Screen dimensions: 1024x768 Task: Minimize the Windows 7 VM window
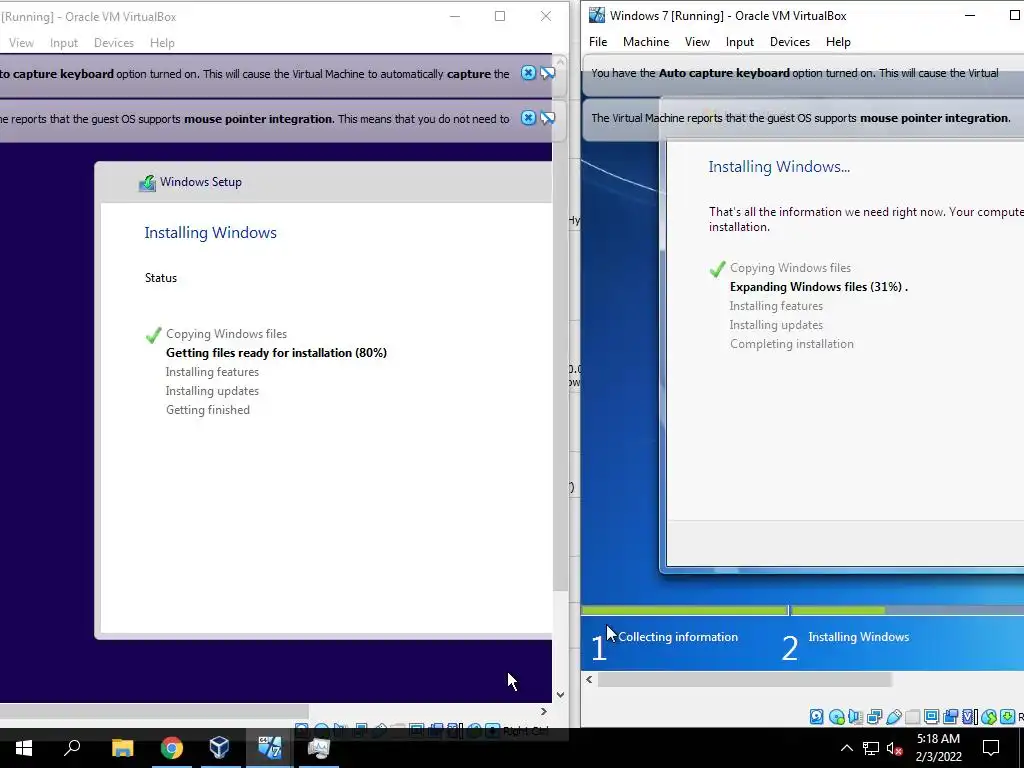[x=970, y=16]
